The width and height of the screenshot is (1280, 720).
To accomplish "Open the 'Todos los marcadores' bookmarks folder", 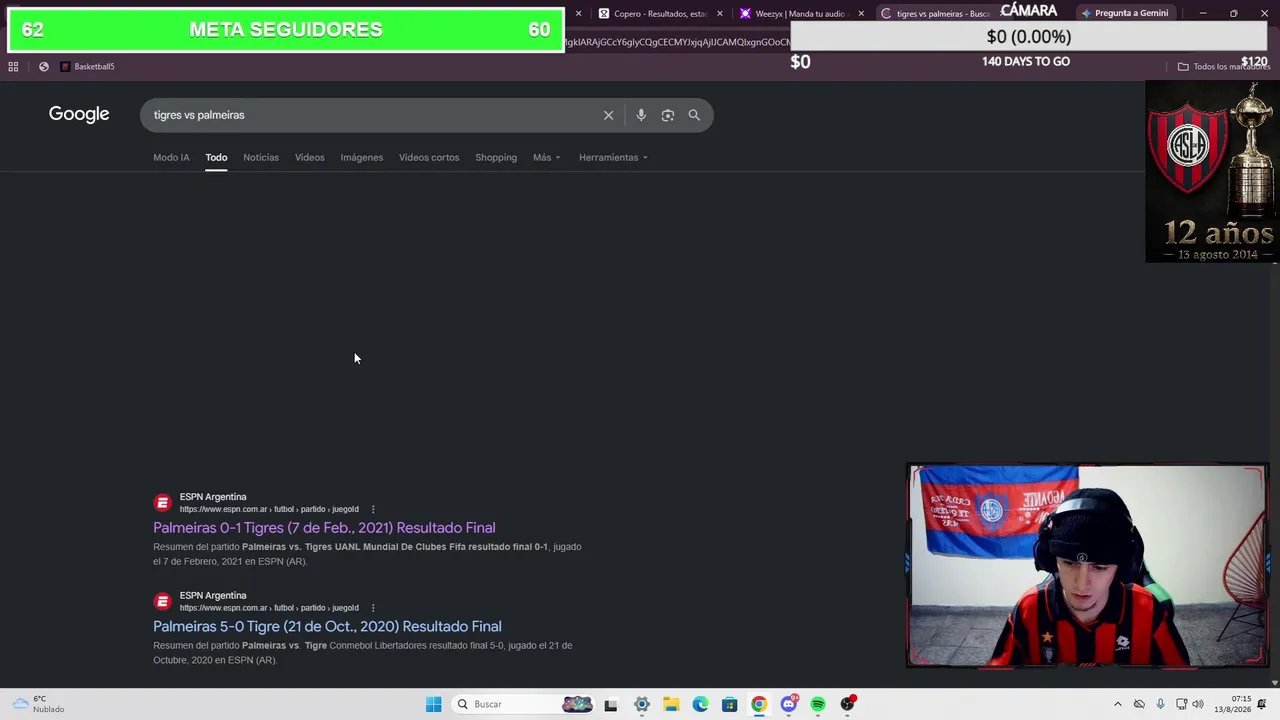I will click(1222, 67).
